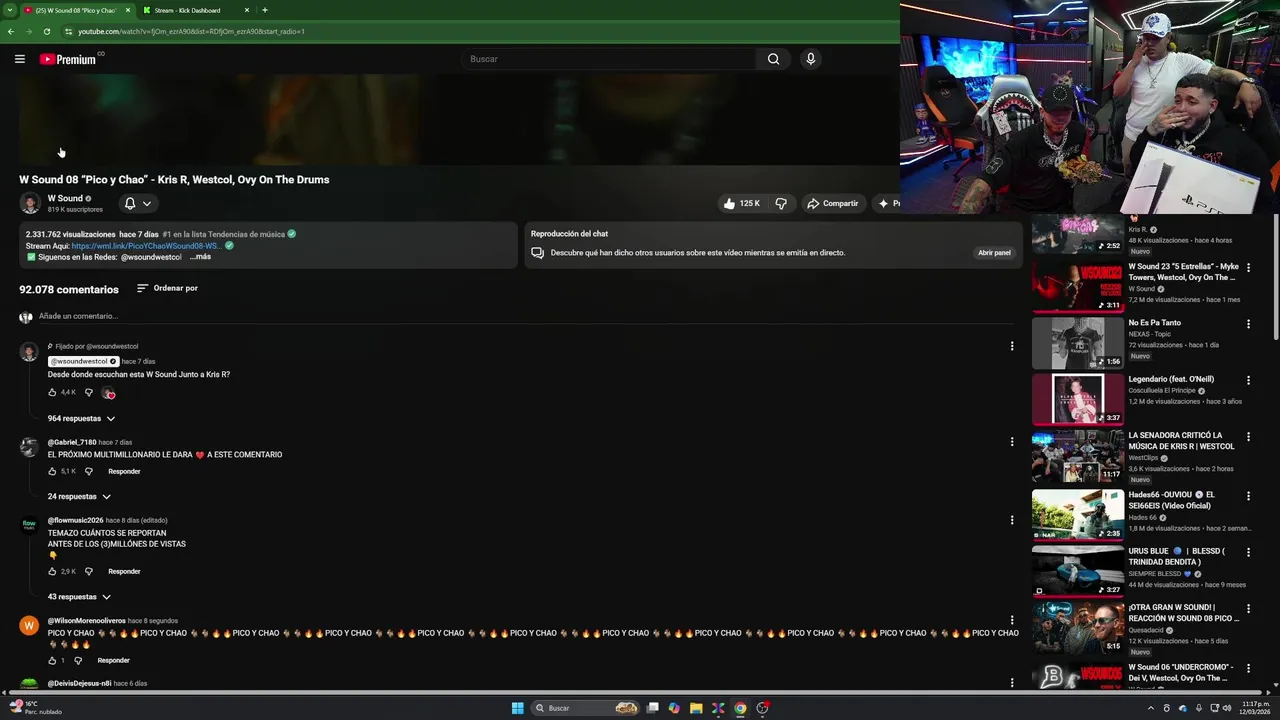Like flowmusic2026's comment
This screenshot has width=1280, height=720.
53,571
